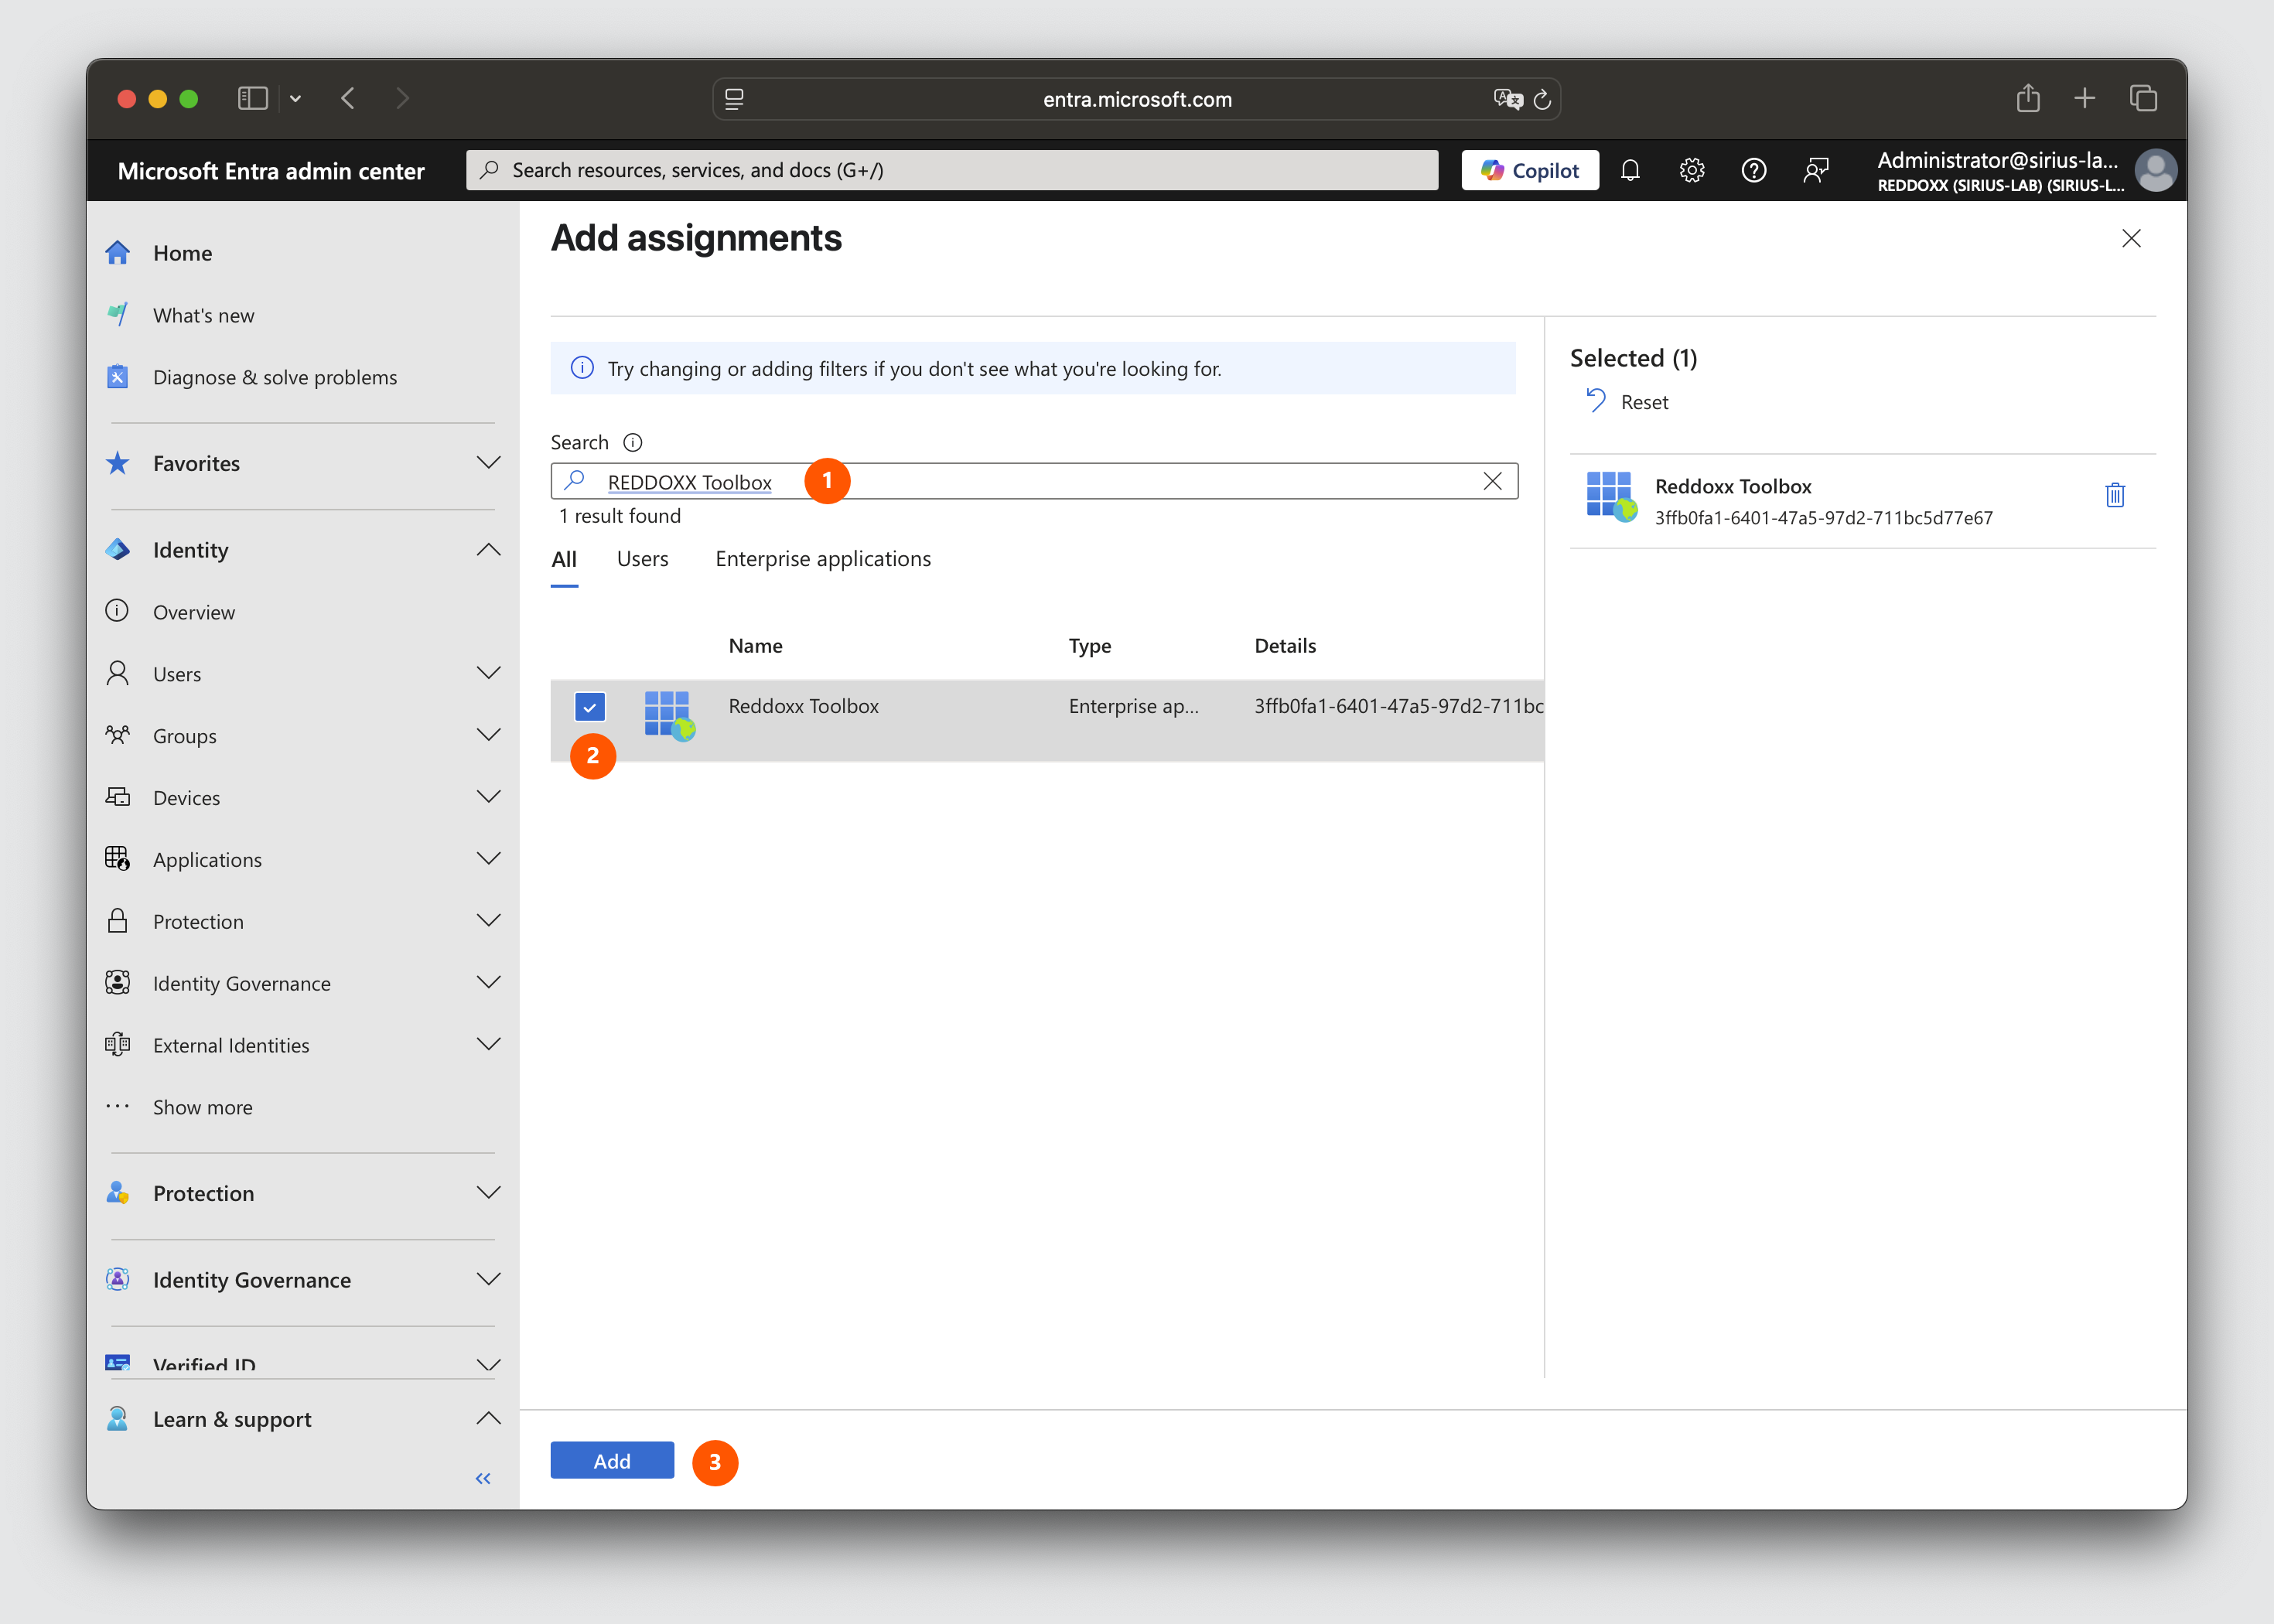Image resolution: width=2274 pixels, height=1624 pixels.
Task: Expand the Applications menu chevron
Action: (x=488, y=859)
